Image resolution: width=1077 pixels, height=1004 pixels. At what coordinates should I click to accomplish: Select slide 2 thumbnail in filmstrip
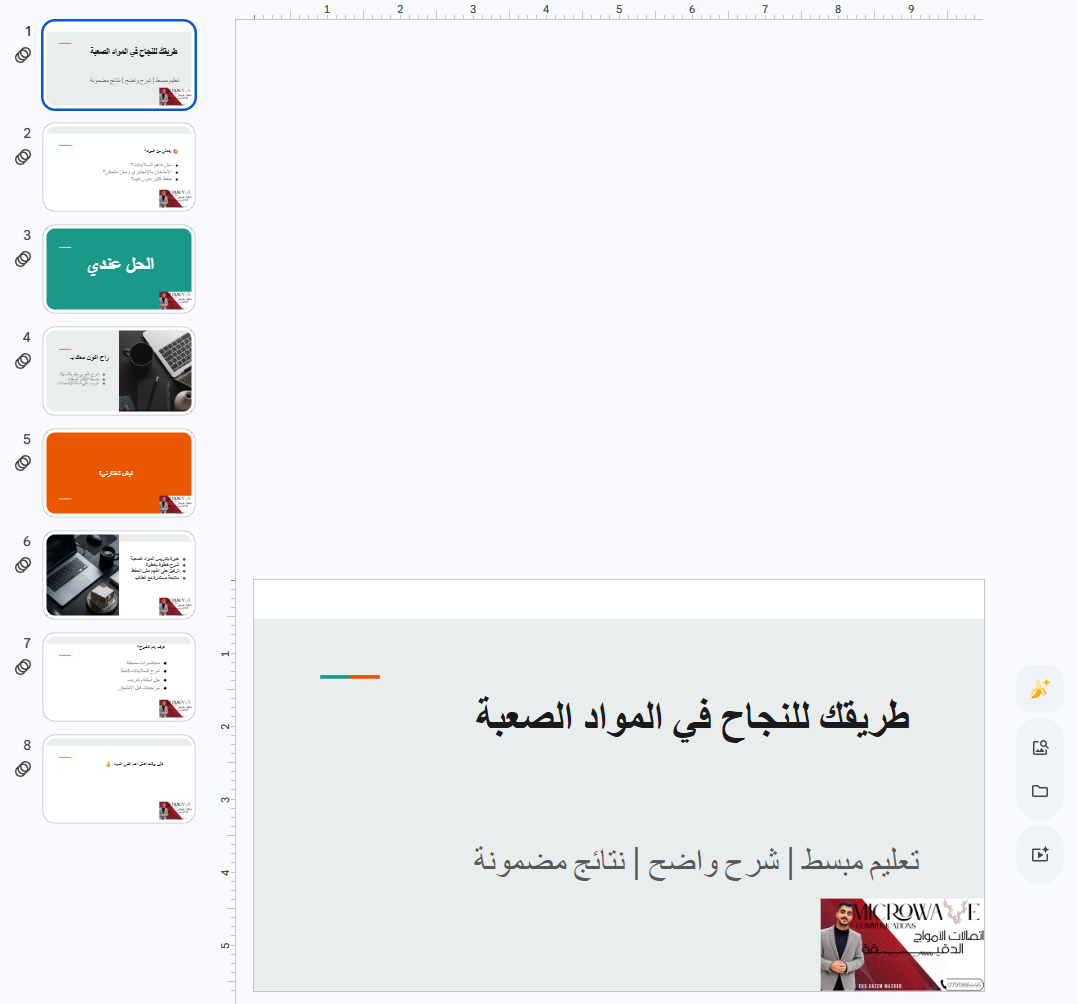click(x=119, y=167)
